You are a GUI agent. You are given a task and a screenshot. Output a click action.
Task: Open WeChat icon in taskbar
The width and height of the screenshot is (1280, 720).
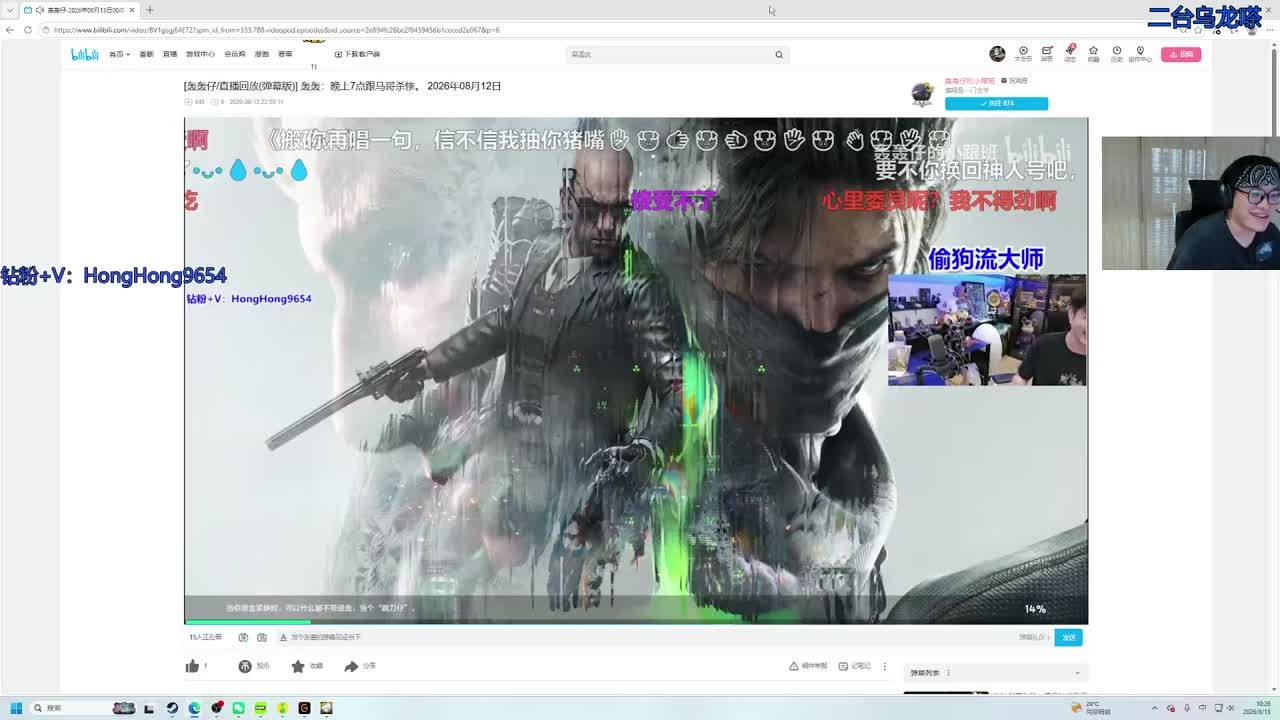click(x=238, y=708)
